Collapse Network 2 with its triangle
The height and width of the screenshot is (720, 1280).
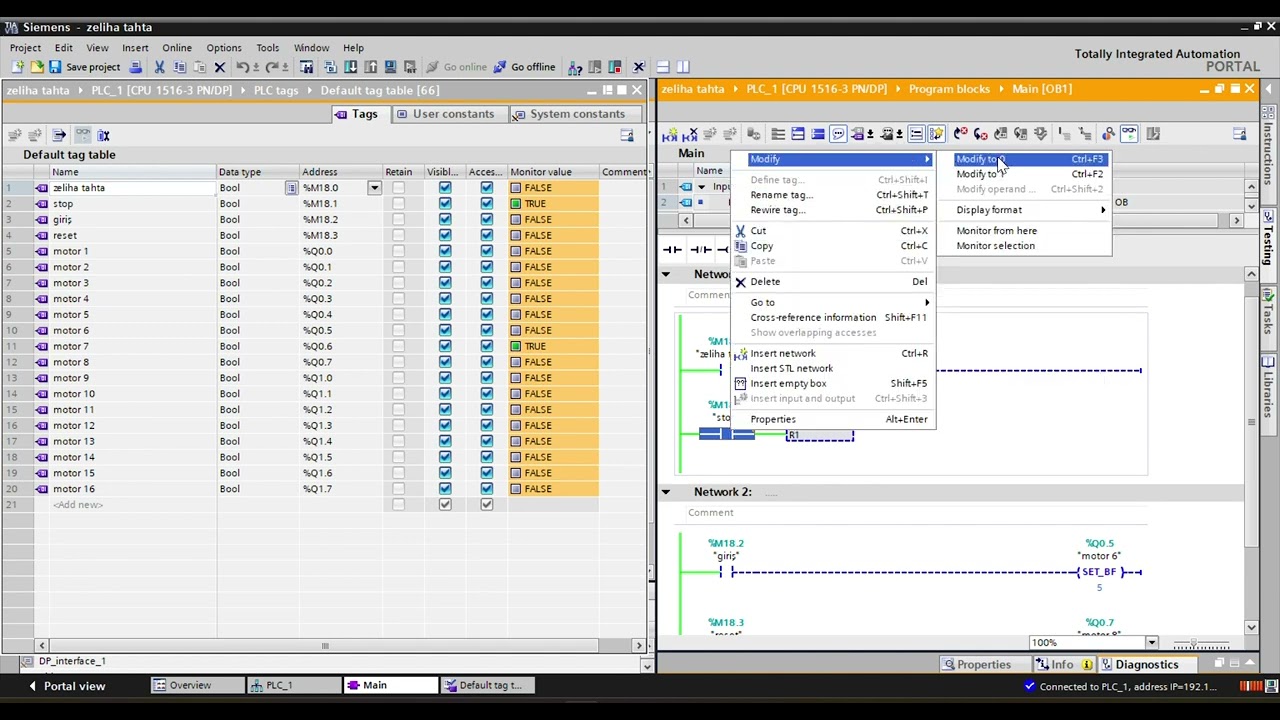tap(666, 492)
